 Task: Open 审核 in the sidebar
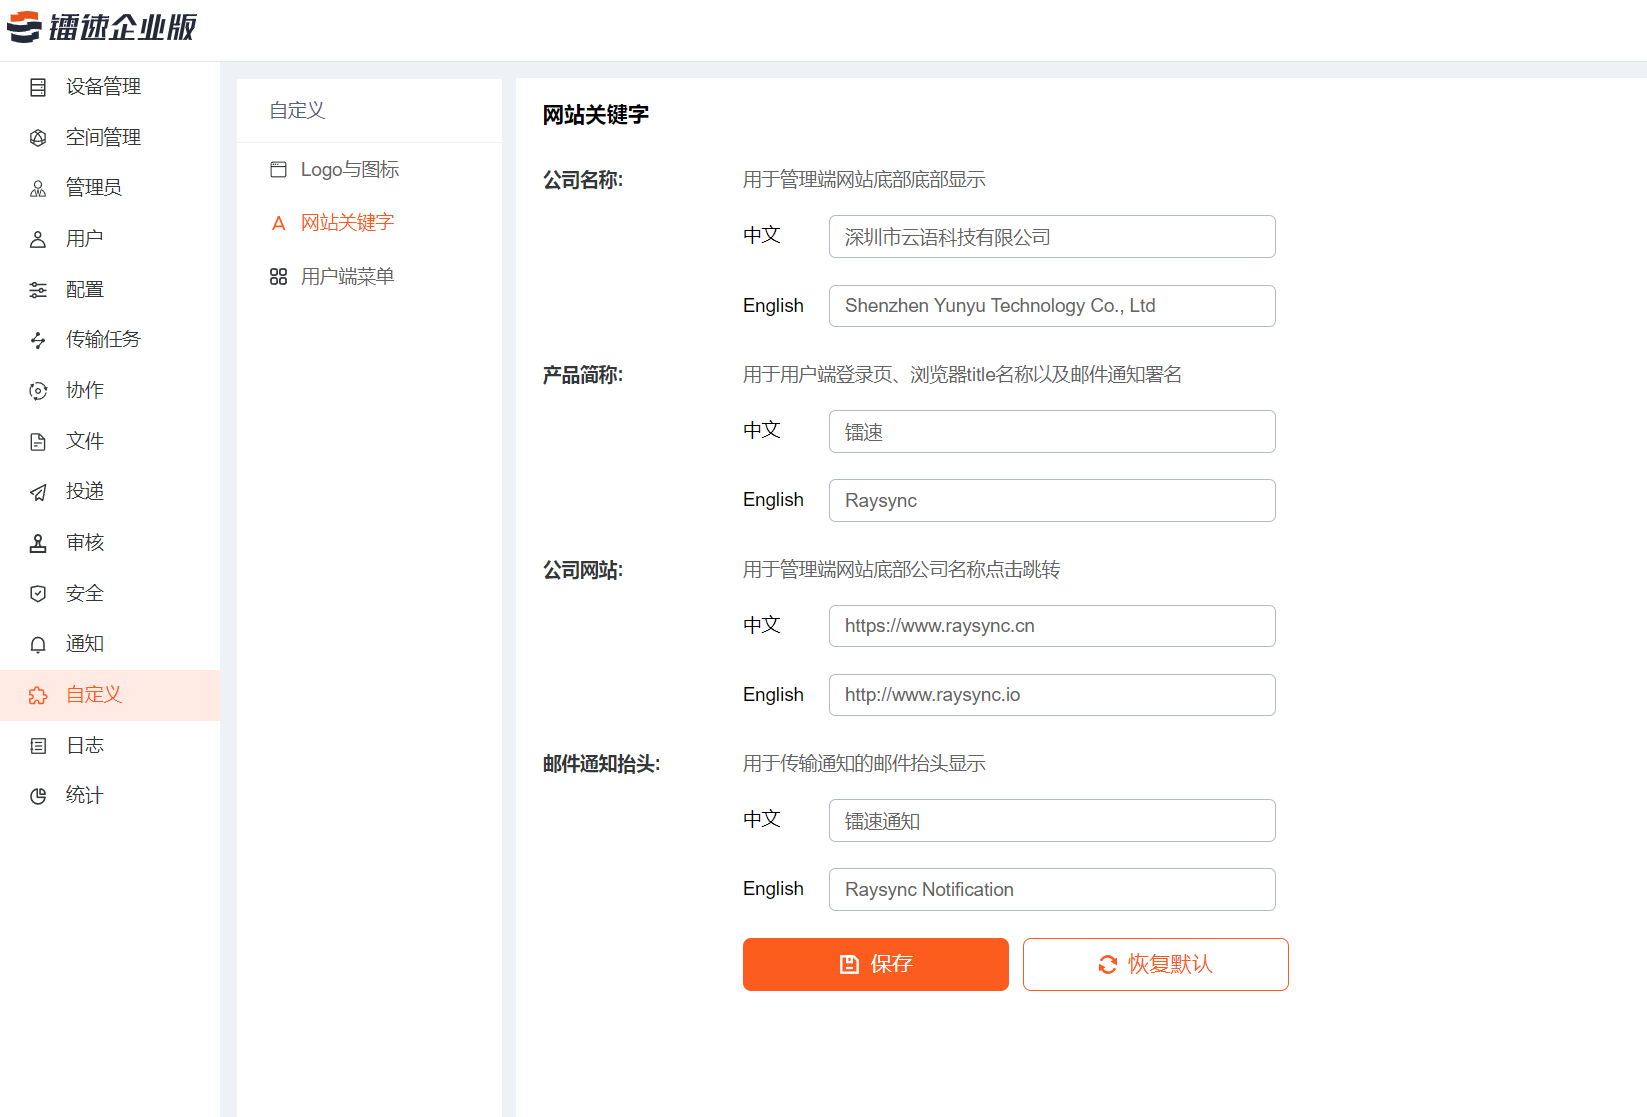(110, 543)
